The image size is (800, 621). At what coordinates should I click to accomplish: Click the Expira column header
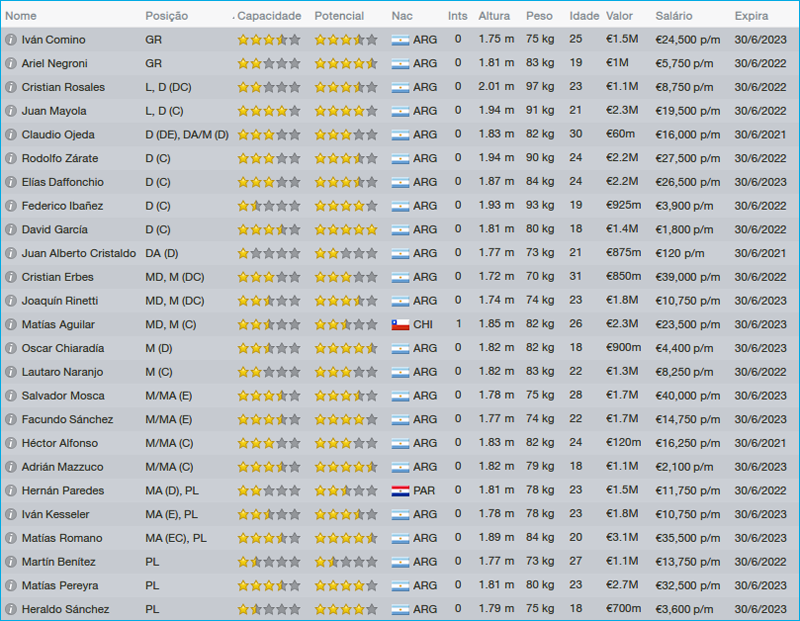click(x=751, y=17)
